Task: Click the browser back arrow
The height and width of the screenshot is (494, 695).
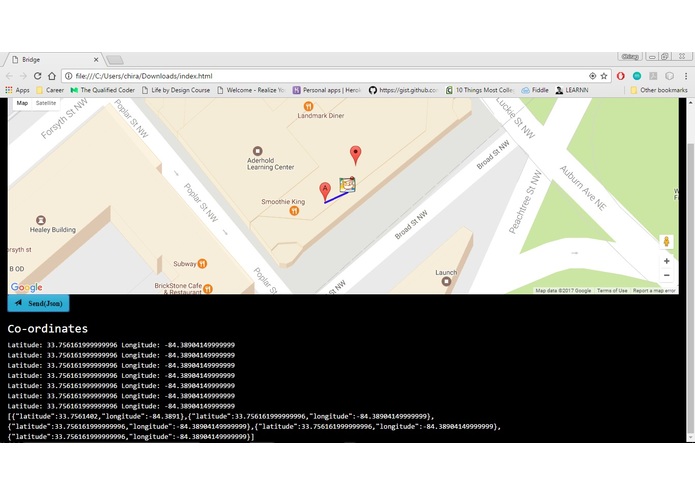Action: click(9, 76)
